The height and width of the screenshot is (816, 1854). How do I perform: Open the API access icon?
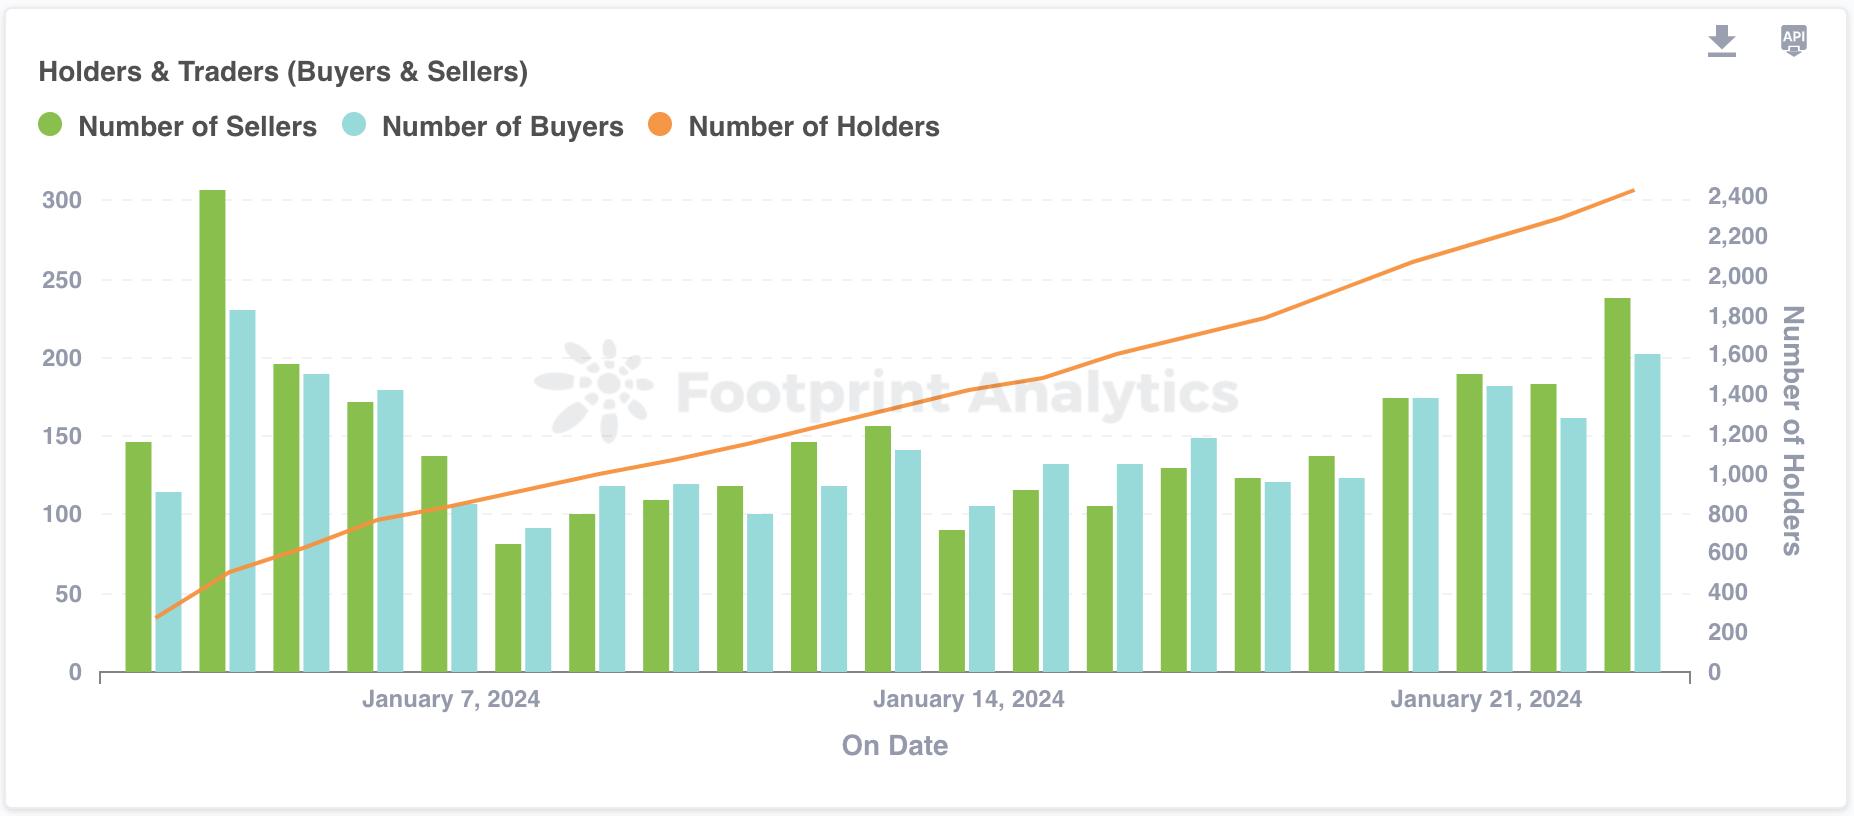[x=1794, y=41]
